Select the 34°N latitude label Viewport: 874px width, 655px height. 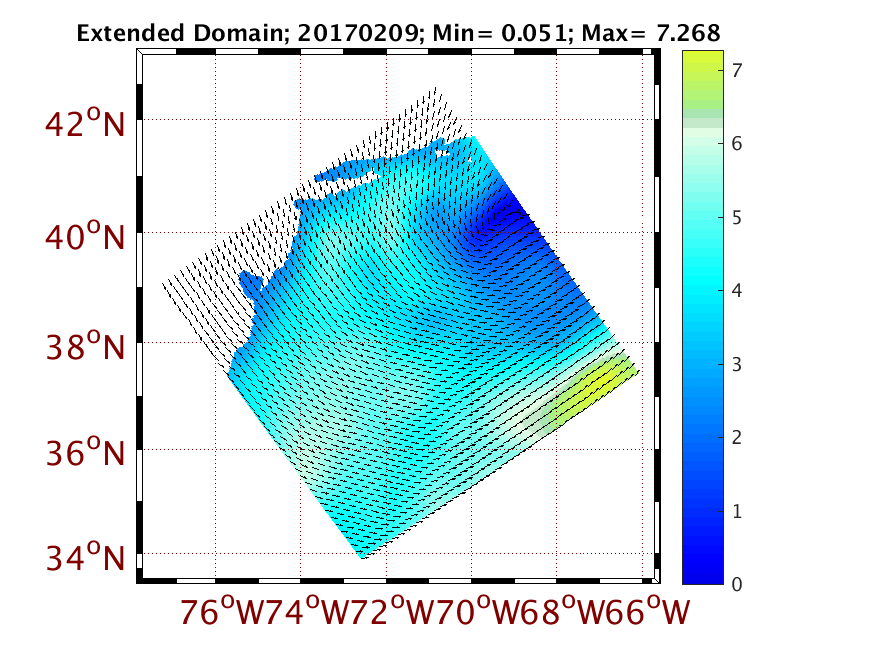point(85,557)
